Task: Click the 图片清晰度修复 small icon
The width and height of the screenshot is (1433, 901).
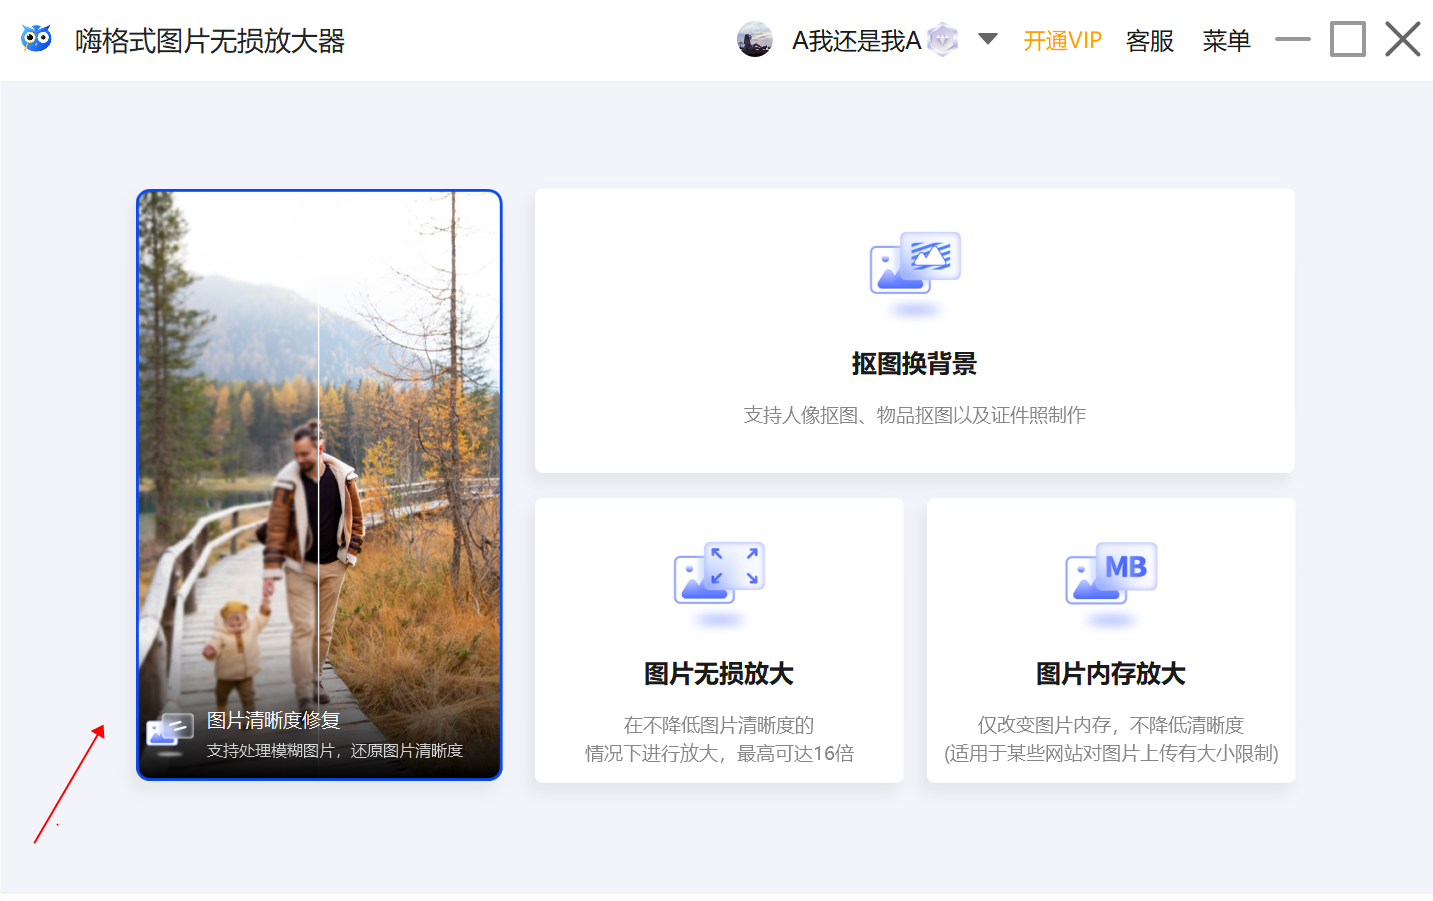Action: click(x=170, y=733)
